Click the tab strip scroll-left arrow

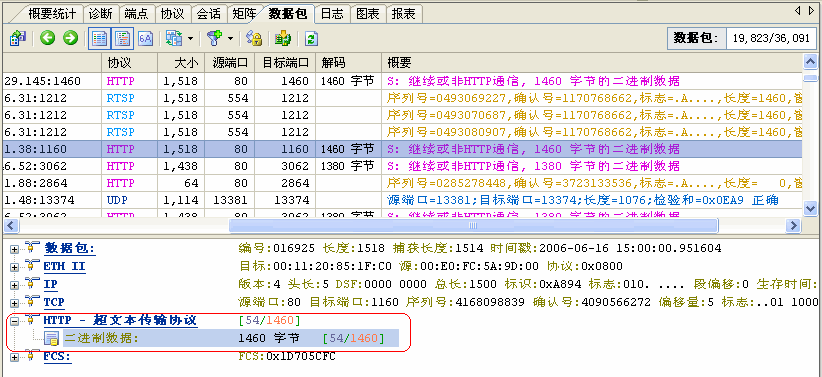pyautogui.click(x=798, y=10)
